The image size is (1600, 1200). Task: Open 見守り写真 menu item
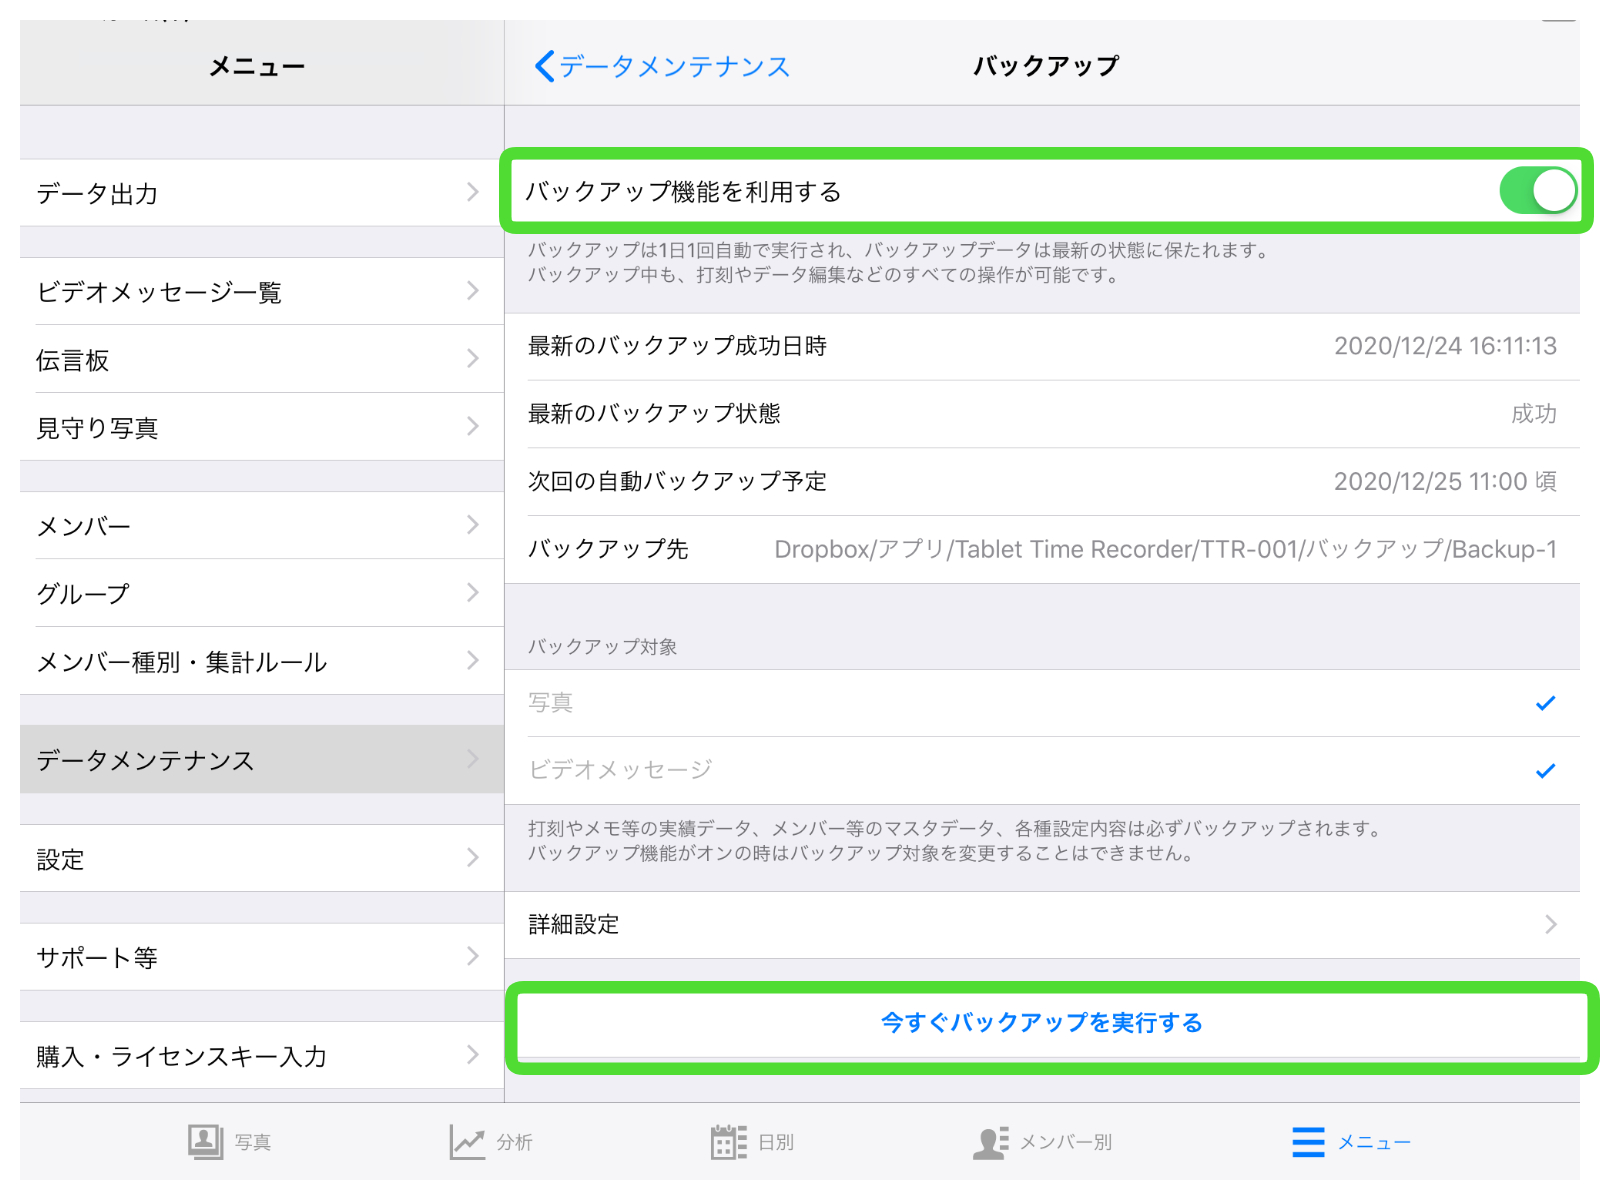[x=262, y=427]
